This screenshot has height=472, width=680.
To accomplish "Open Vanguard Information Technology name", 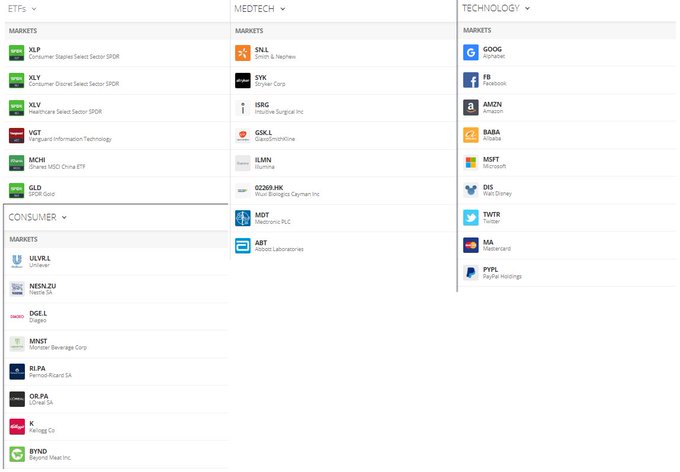I will (x=70, y=139).
